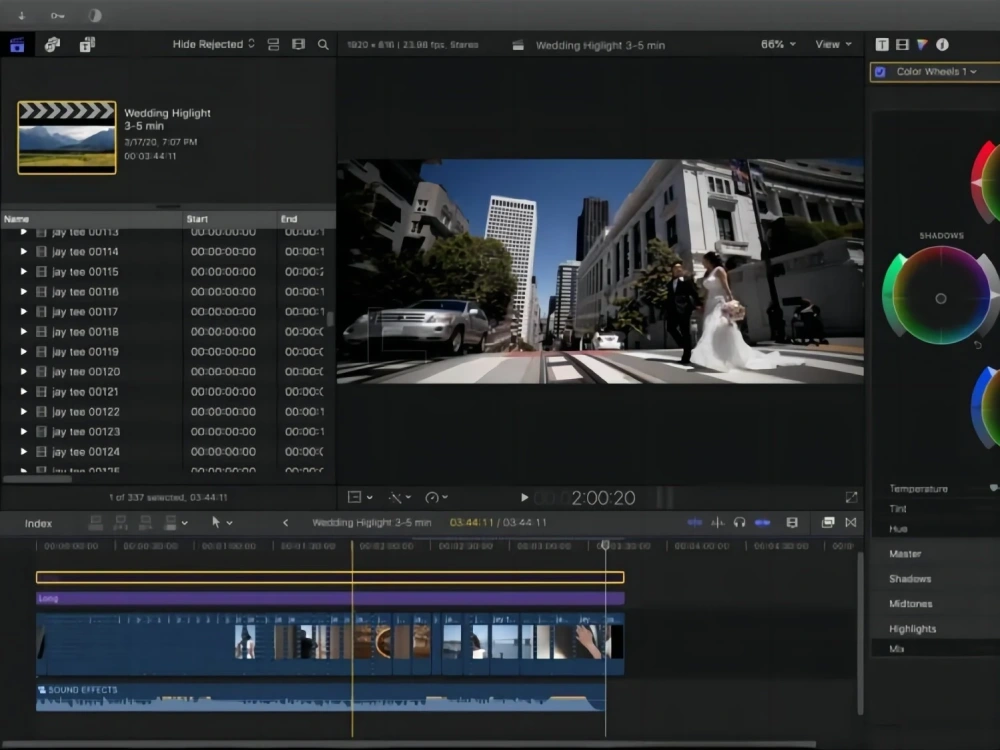Open Color Wheels 1 correction dropdown
This screenshot has height=750, width=1000.
click(937, 71)
